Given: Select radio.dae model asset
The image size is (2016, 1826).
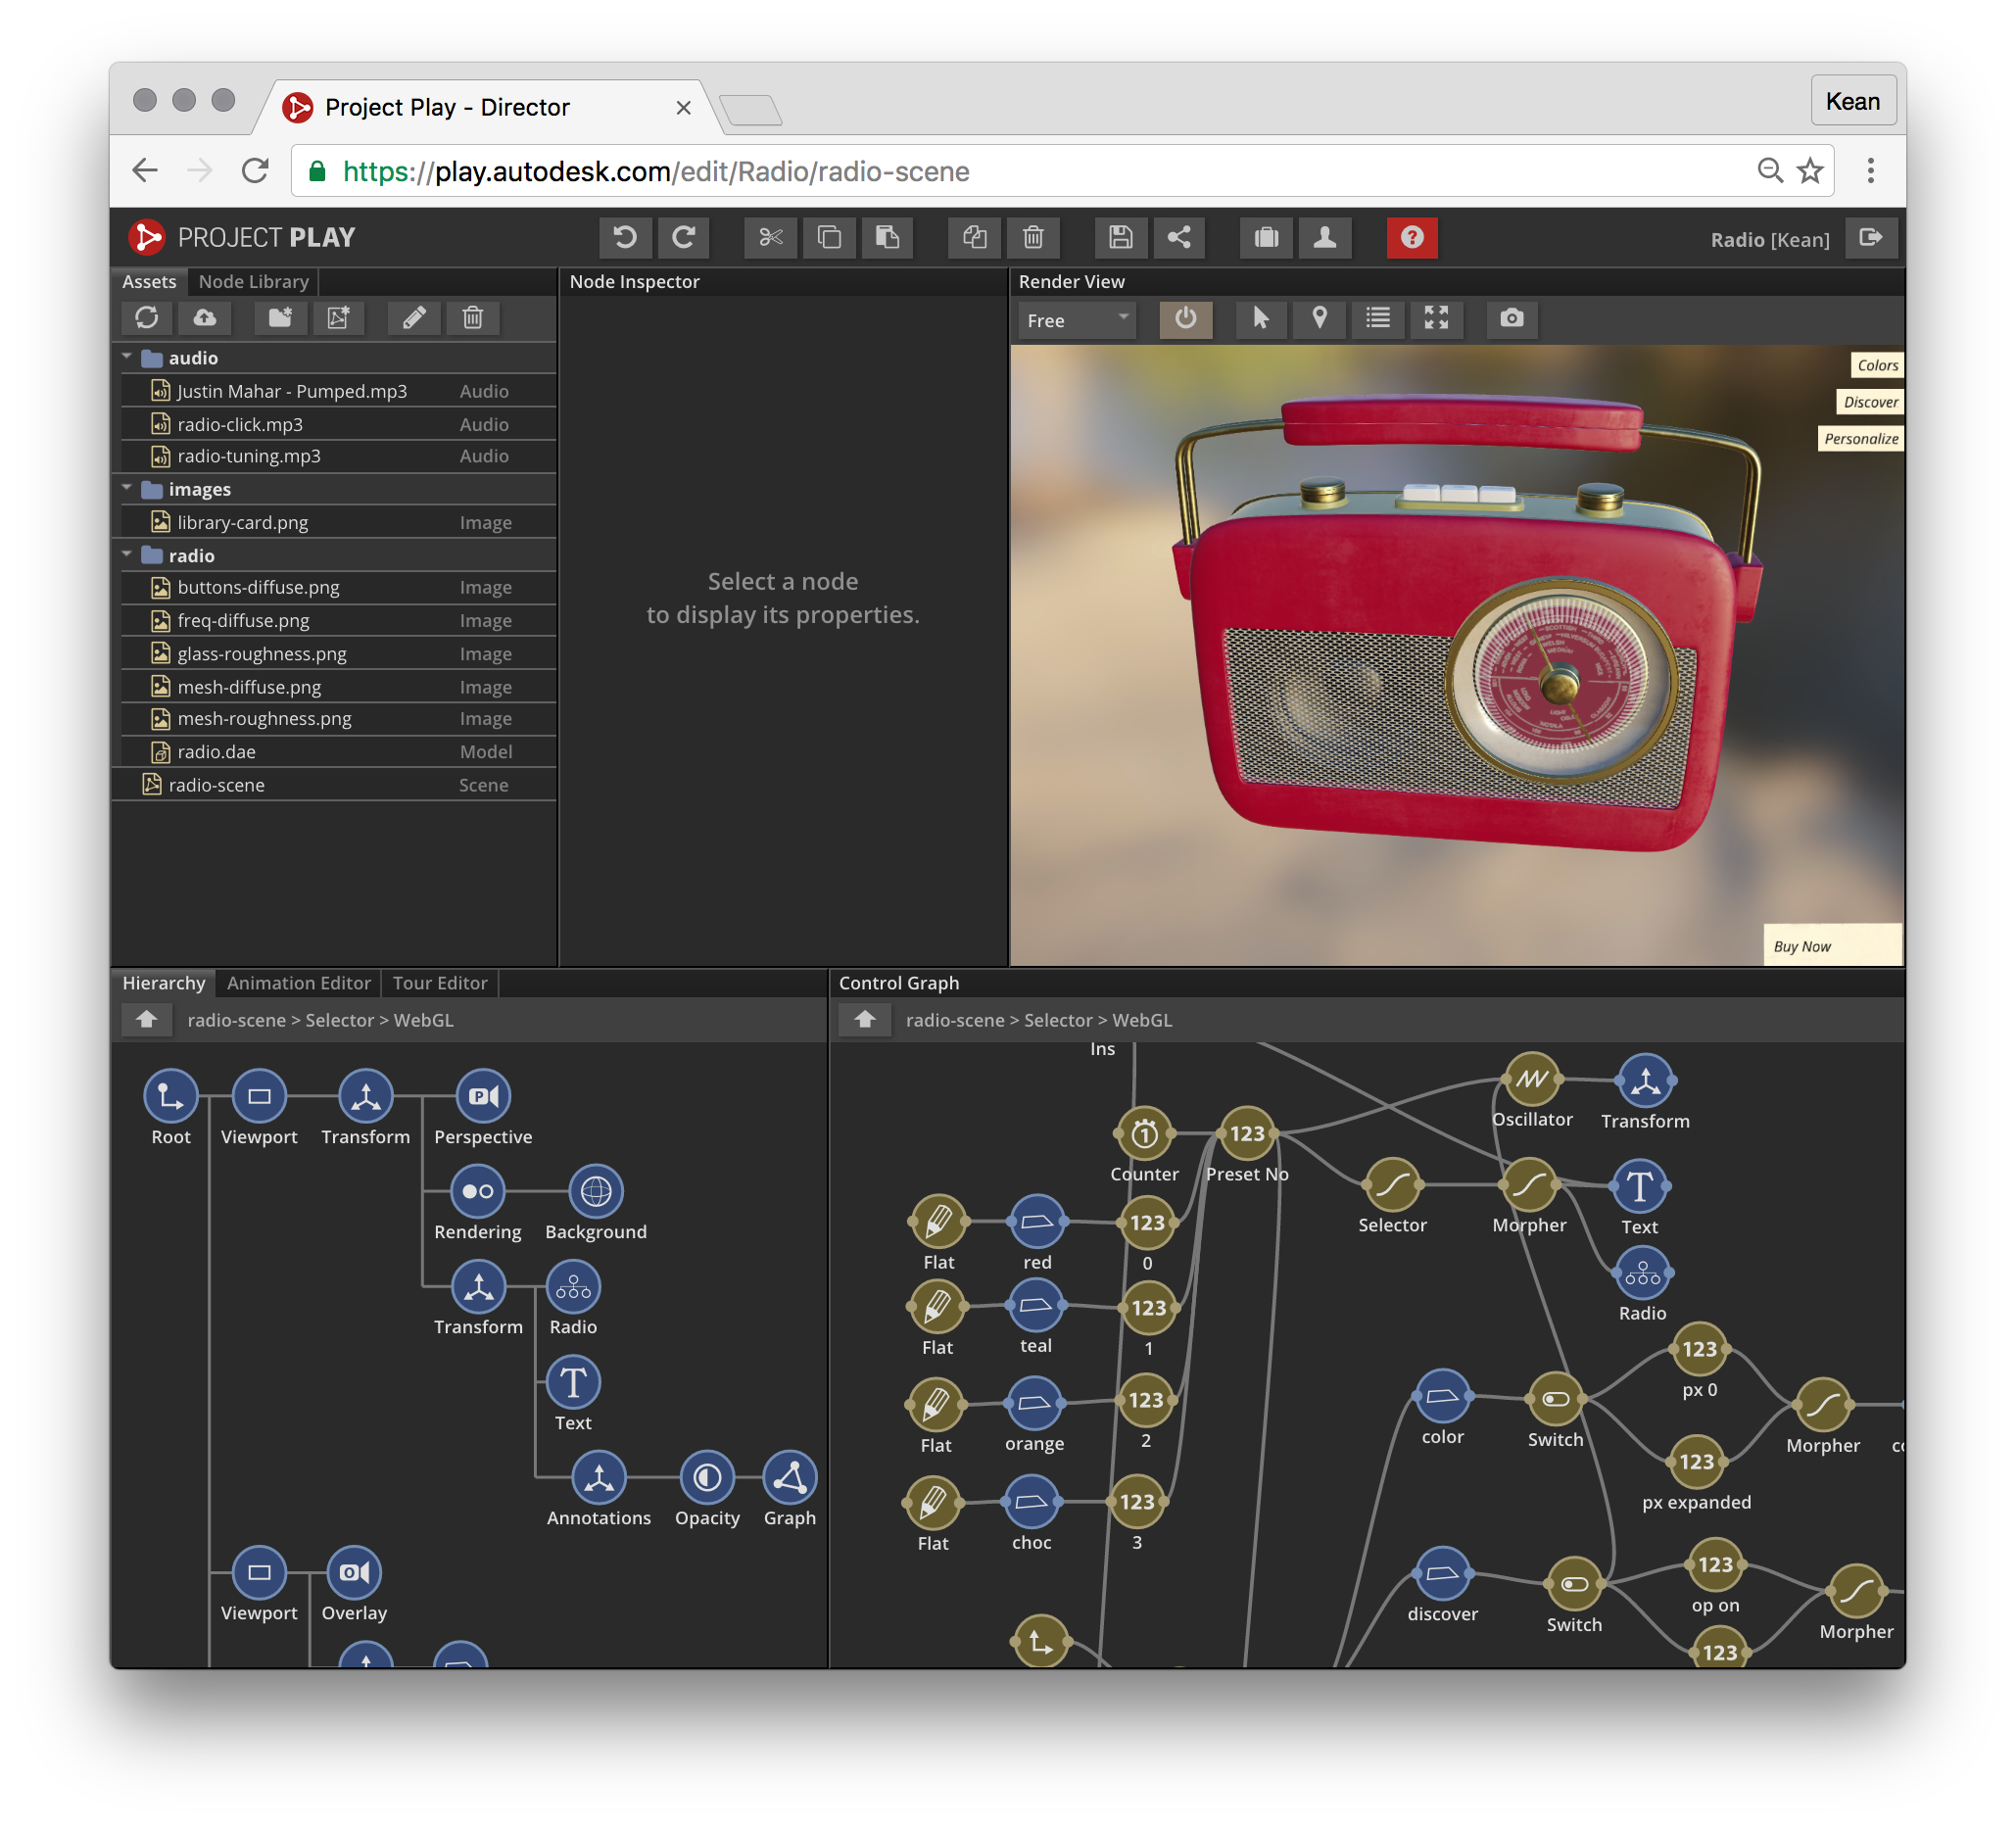Looking at the screenshot, I should (x=217, y=751).
